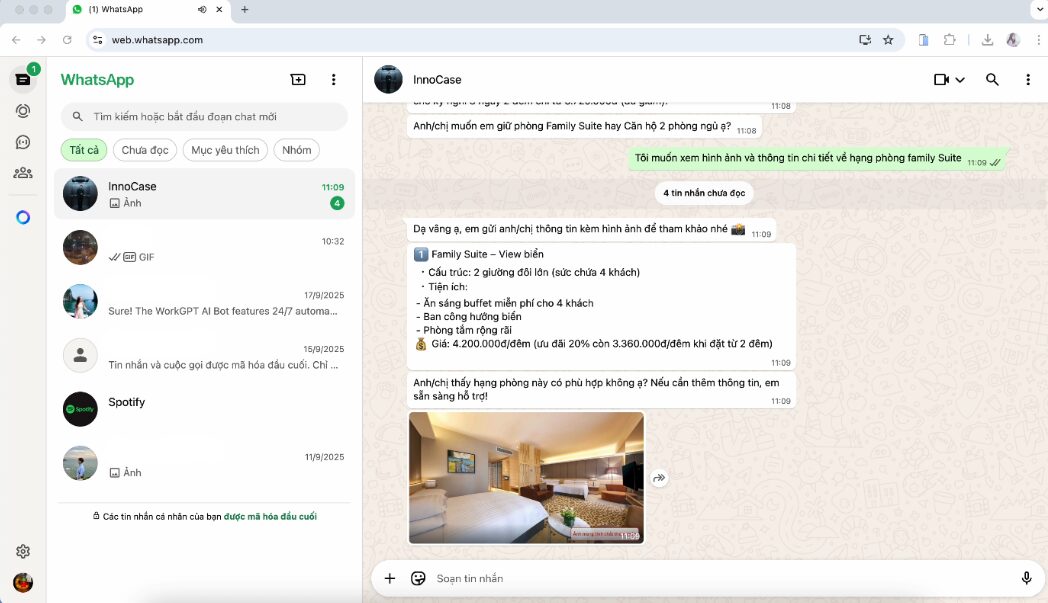This screenshot has height=603, width=1048.
Task: Start a new chat in WhatsApp
Action: [x=298, y=79]
